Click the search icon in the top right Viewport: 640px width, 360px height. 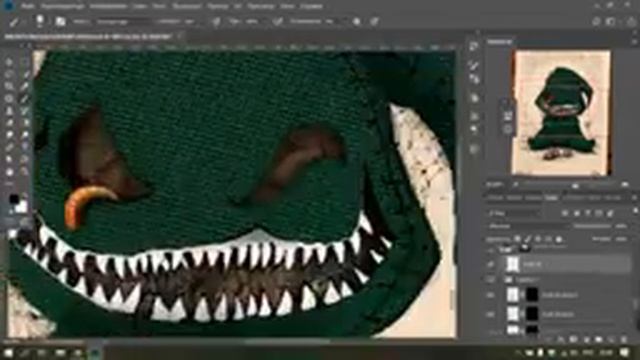pos(596,22)
